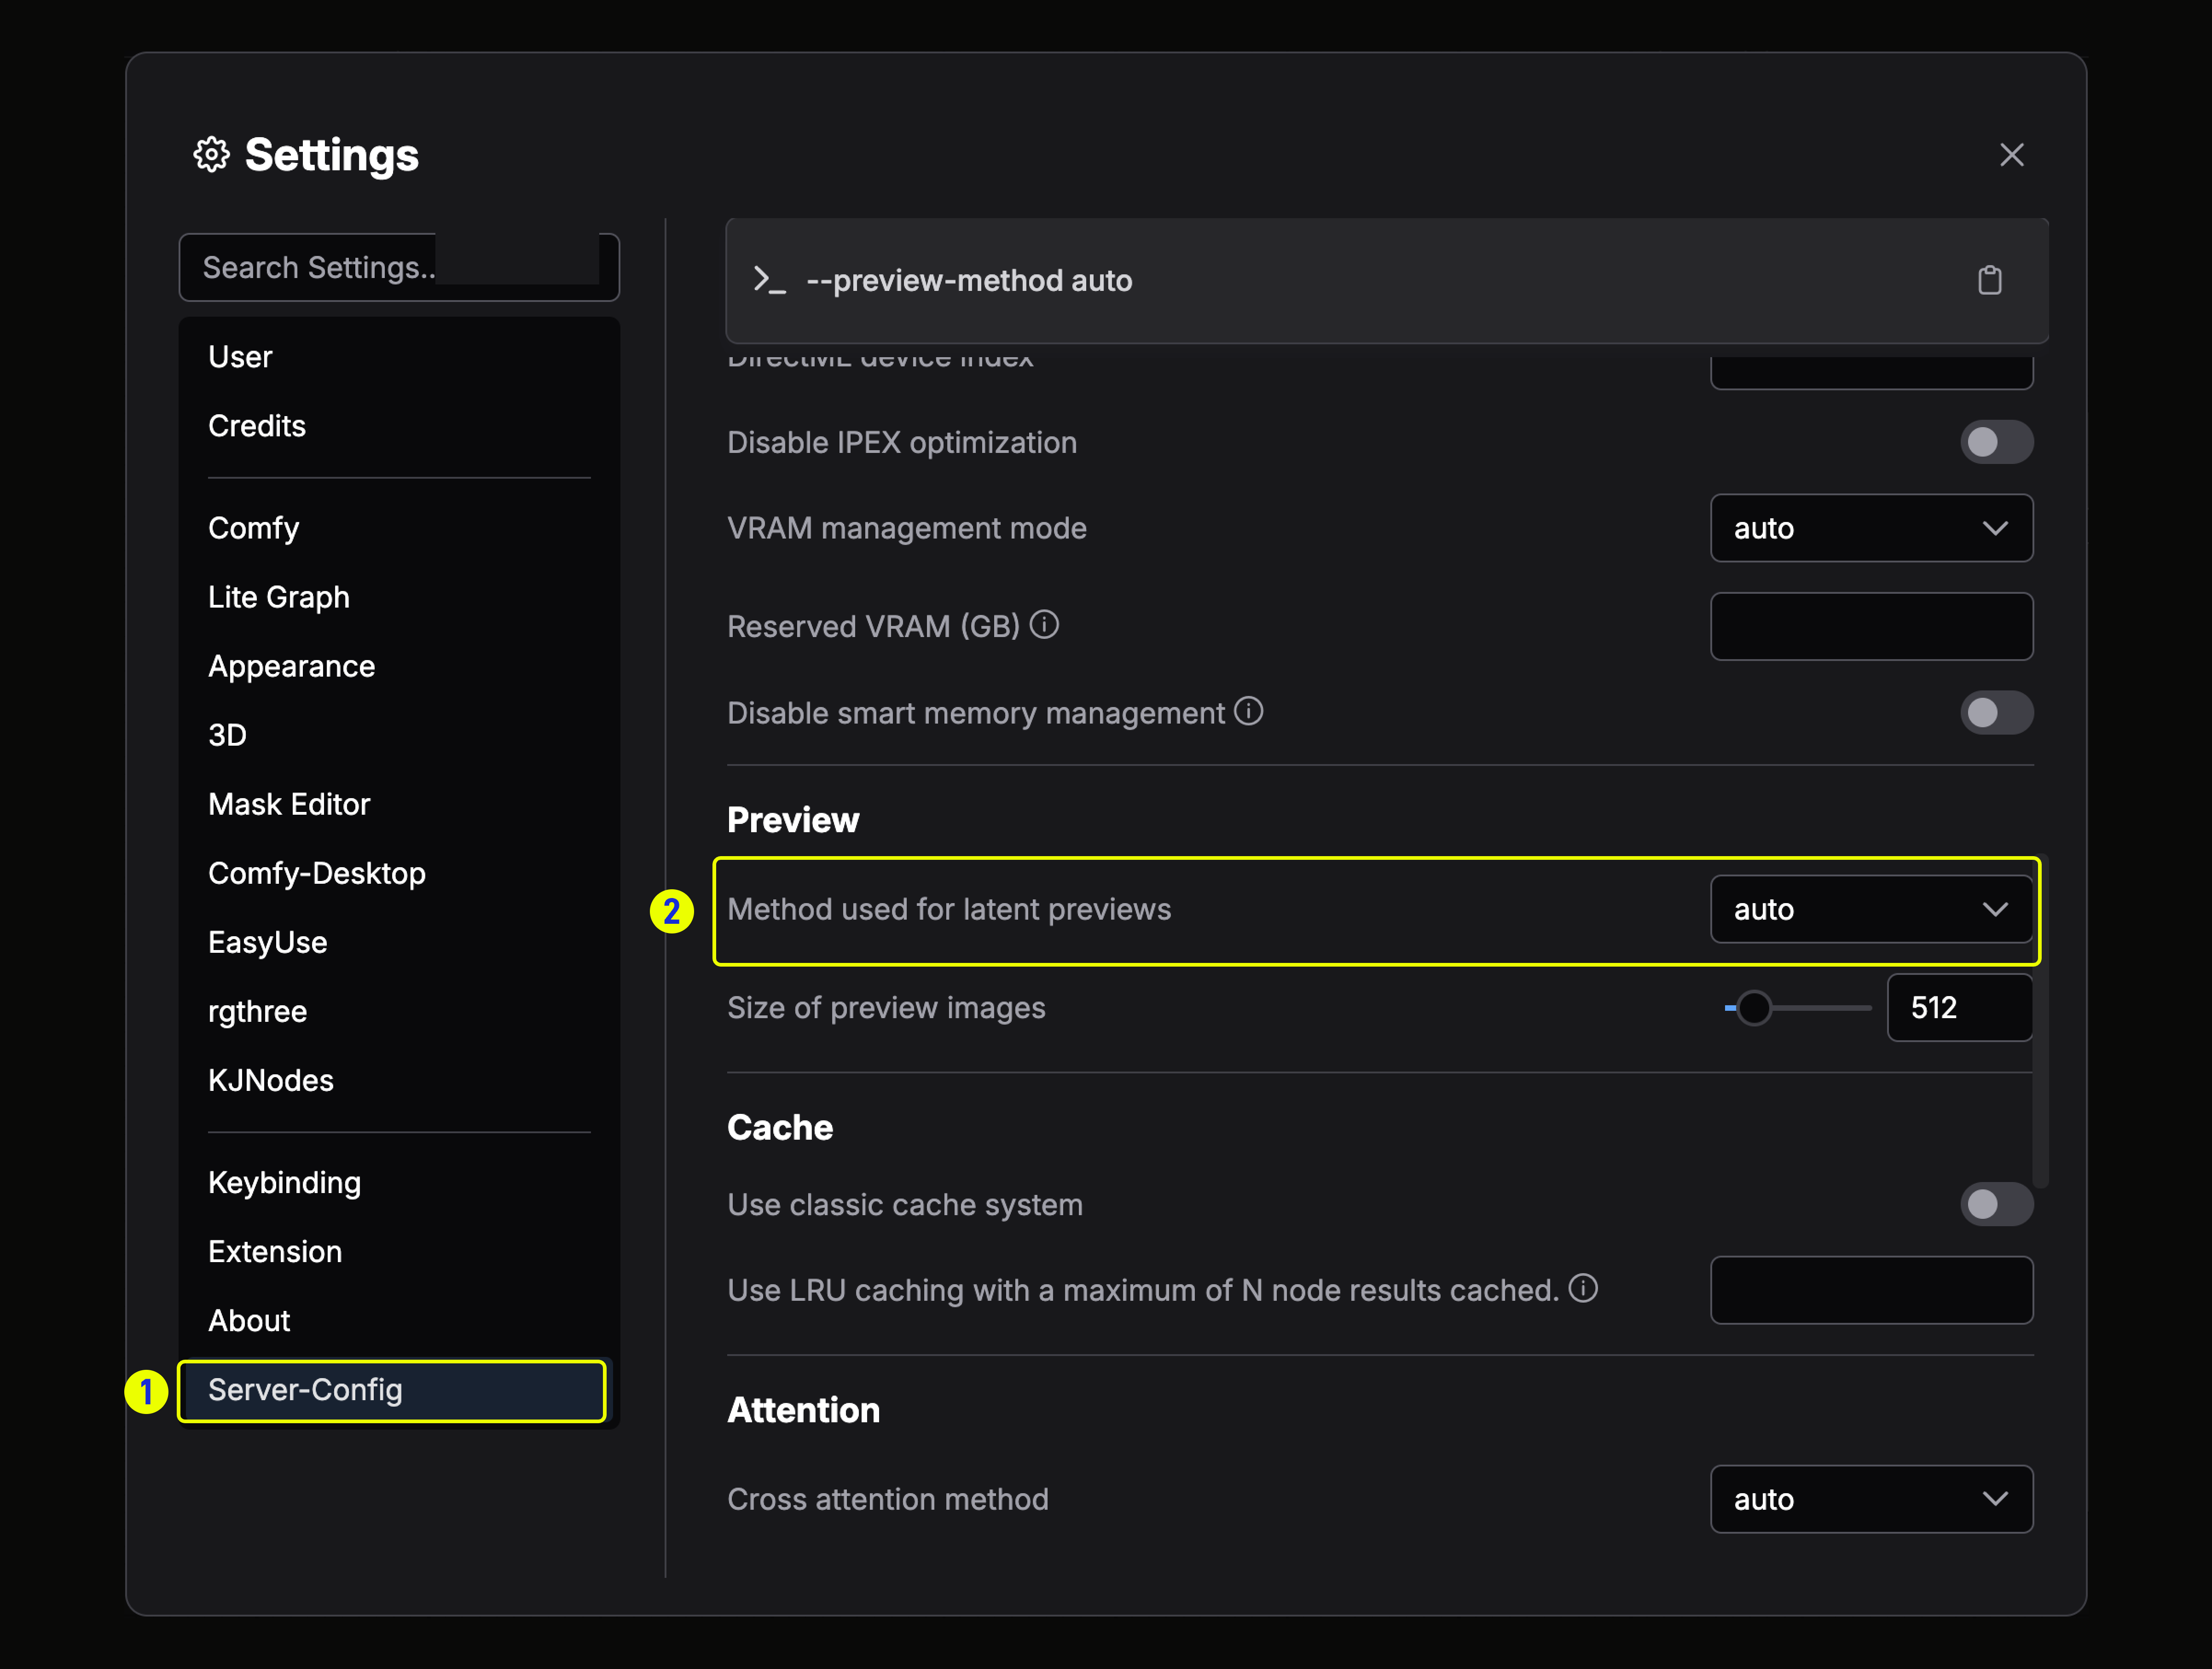
Task: Open the Keybinding settings section
Action: pos(284,1182)
